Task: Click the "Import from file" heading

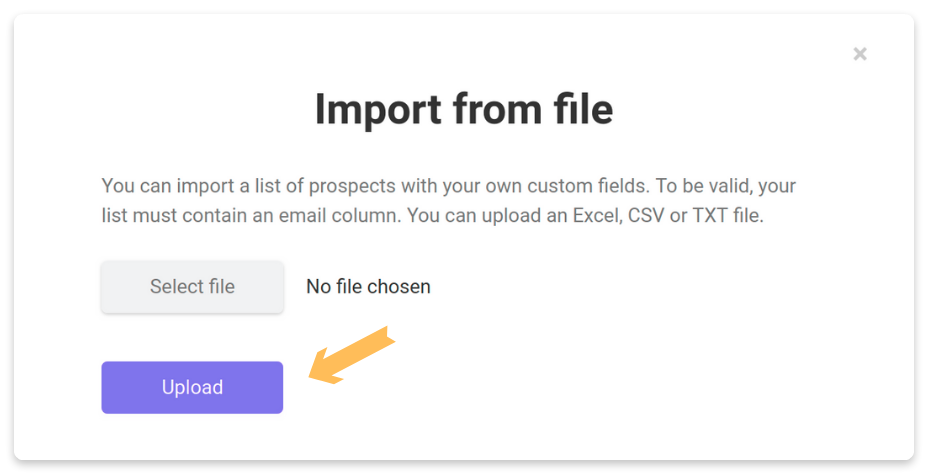Action: tap(464, 109)
